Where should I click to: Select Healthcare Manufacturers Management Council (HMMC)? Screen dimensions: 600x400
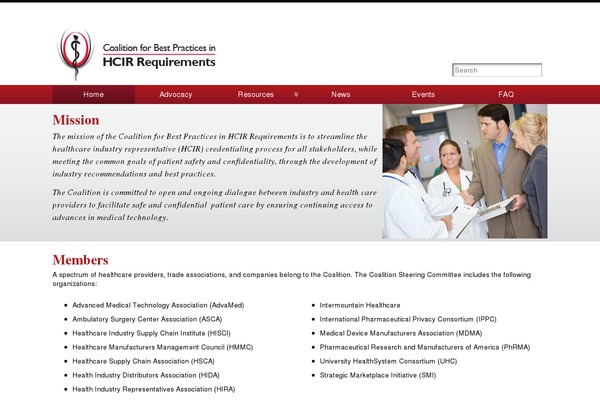(163, 347)
